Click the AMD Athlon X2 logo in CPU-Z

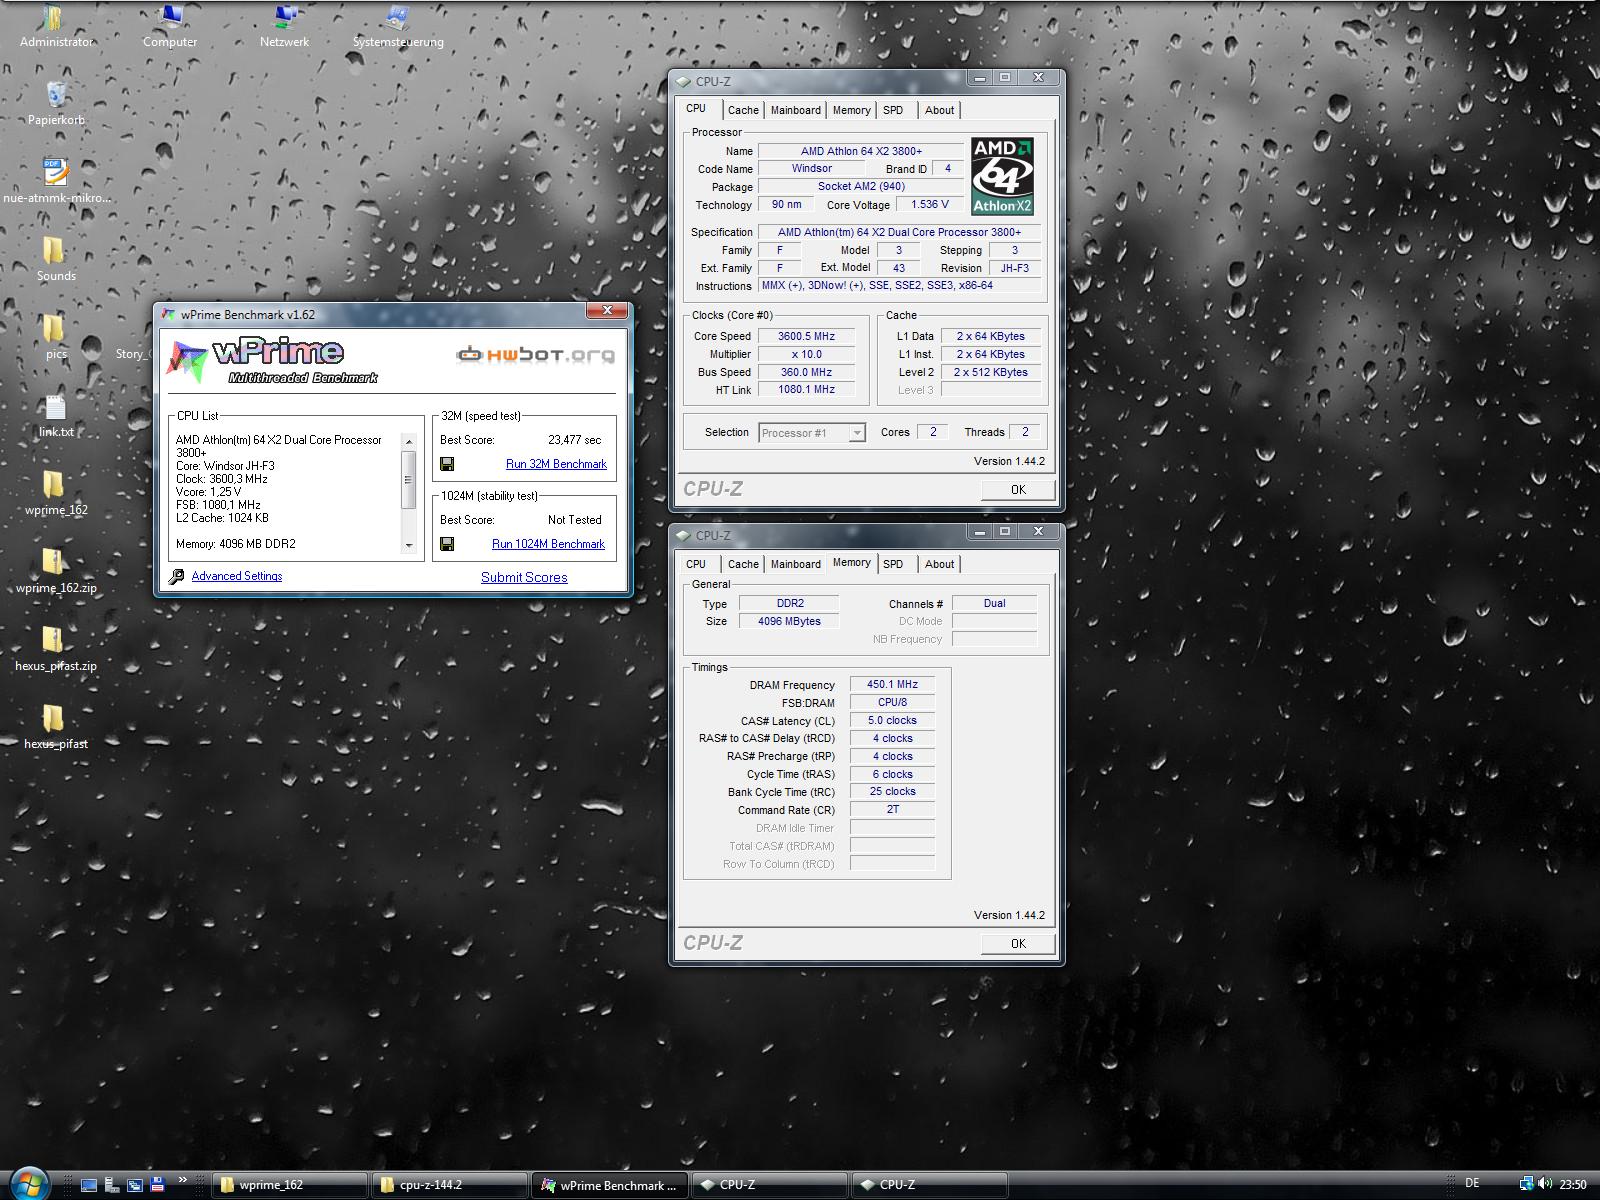tap(1002, 176)
